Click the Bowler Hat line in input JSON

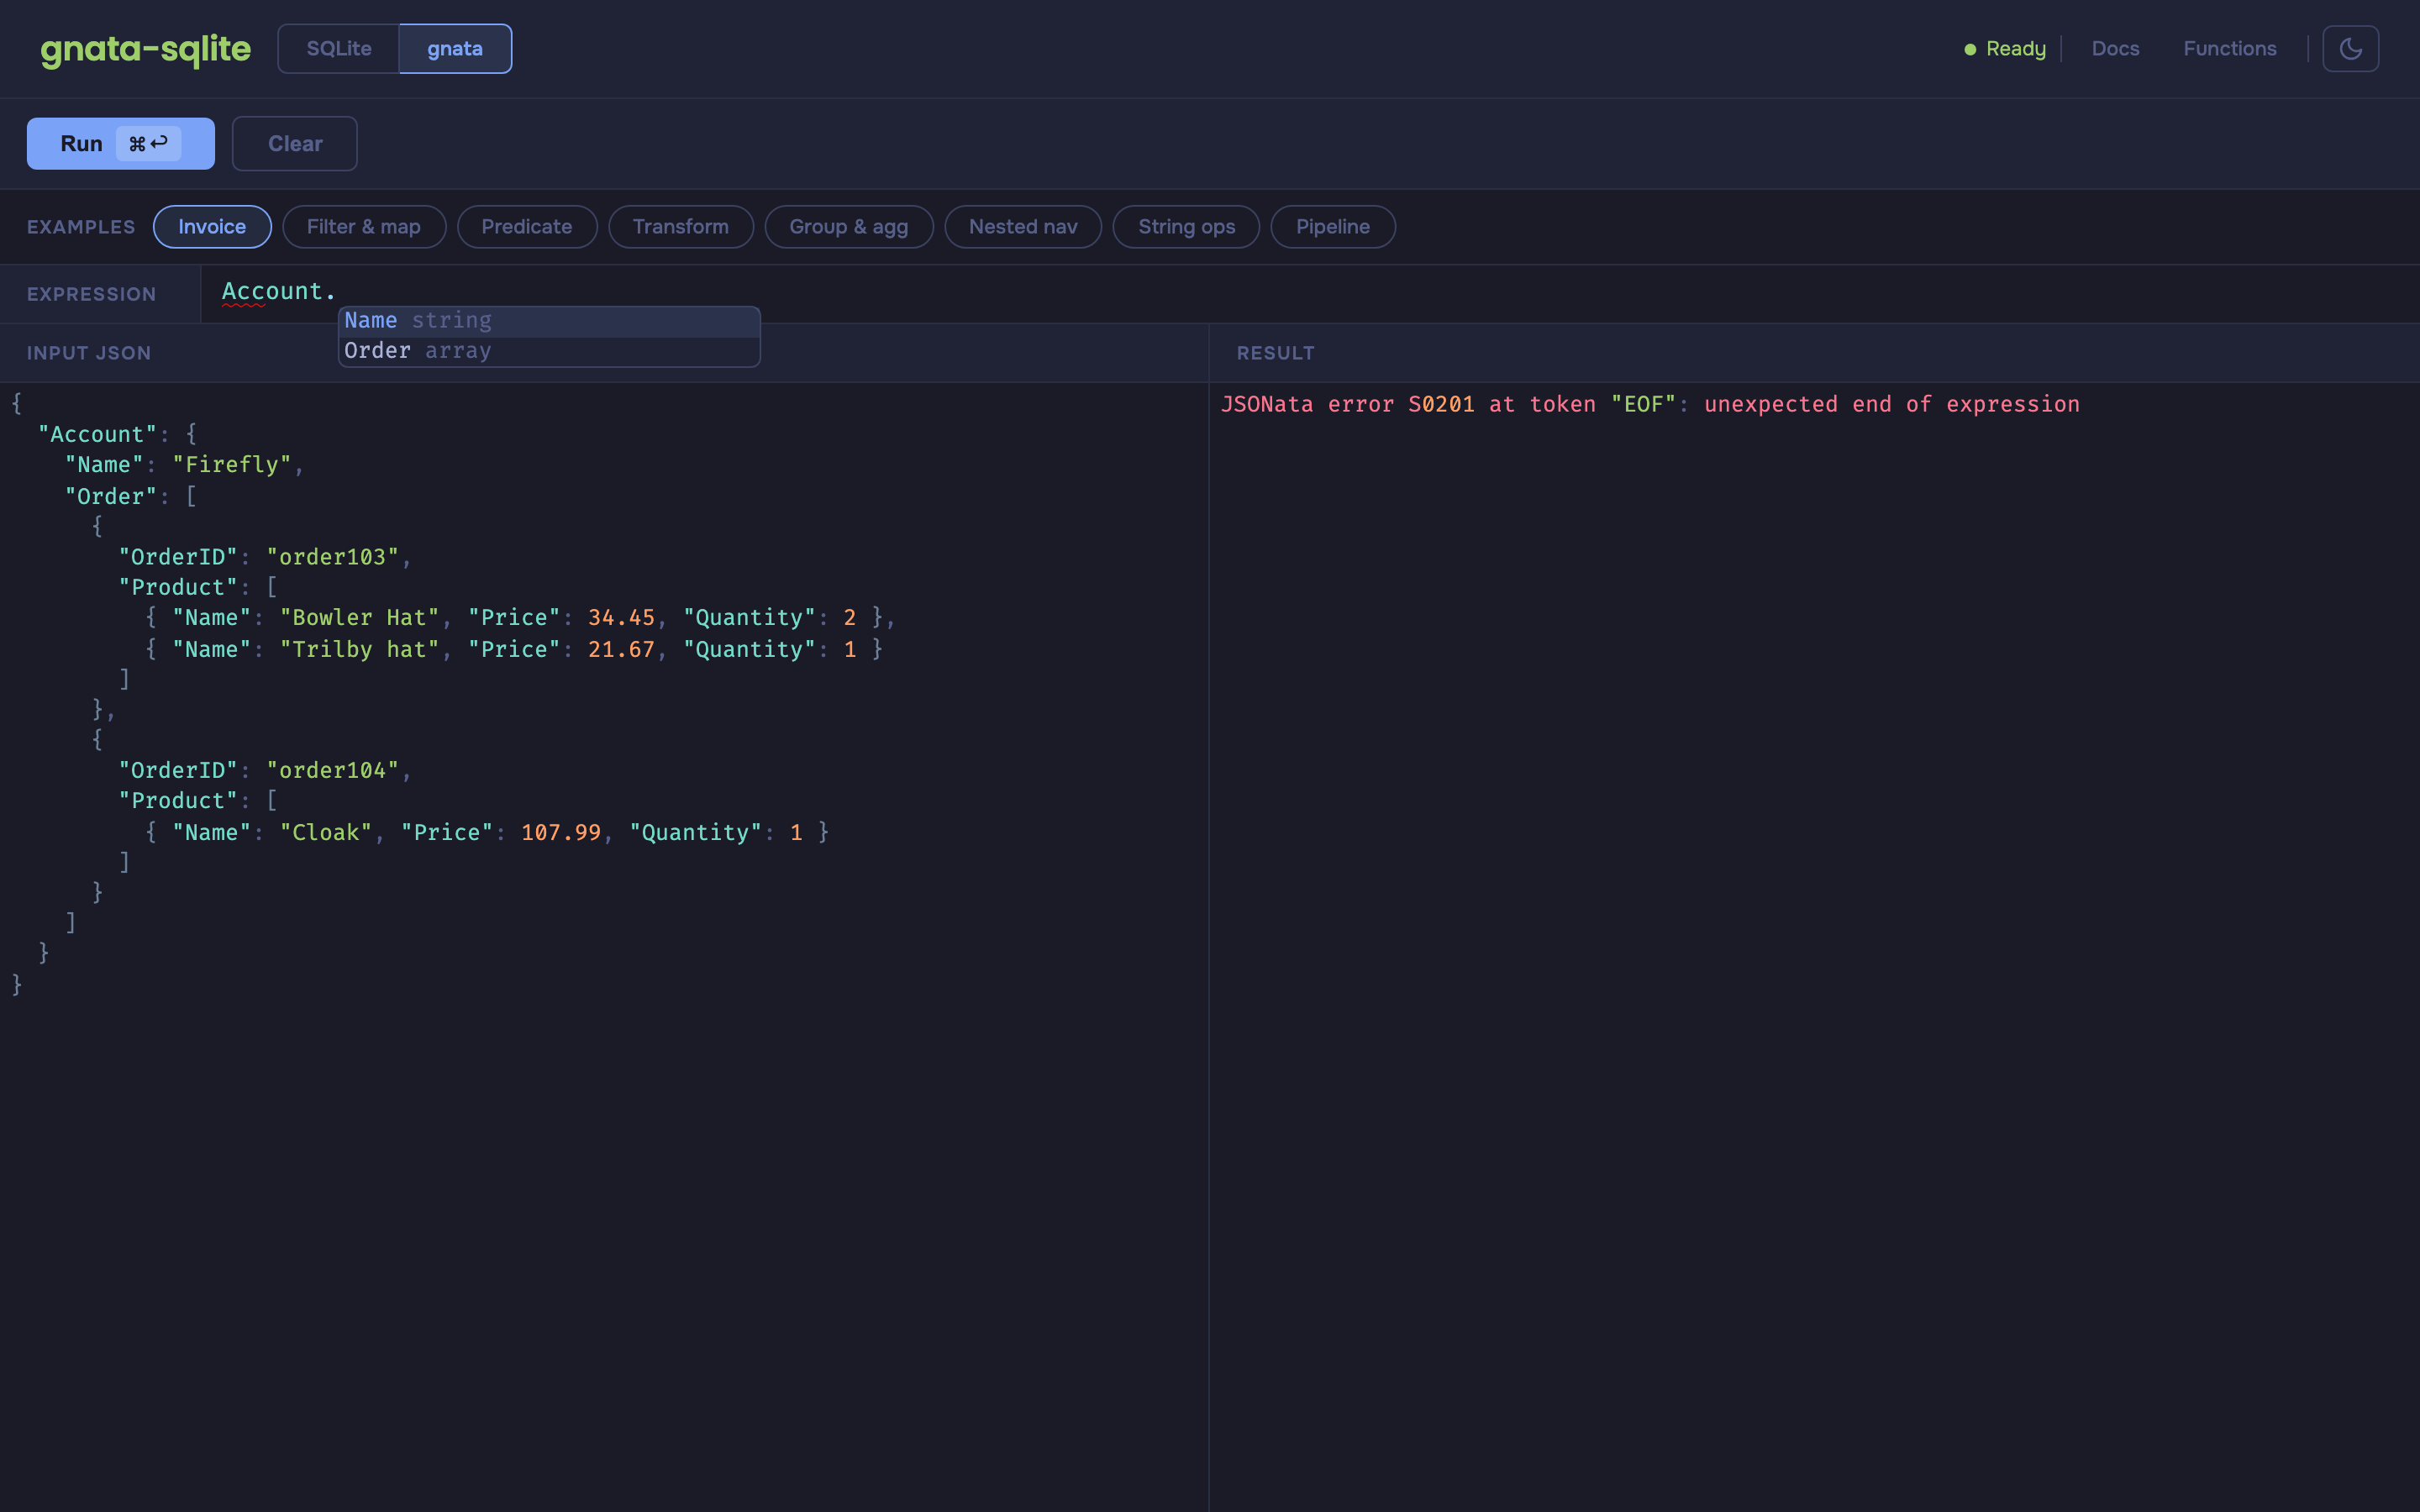pyautogui.click(x=520, y=618)
